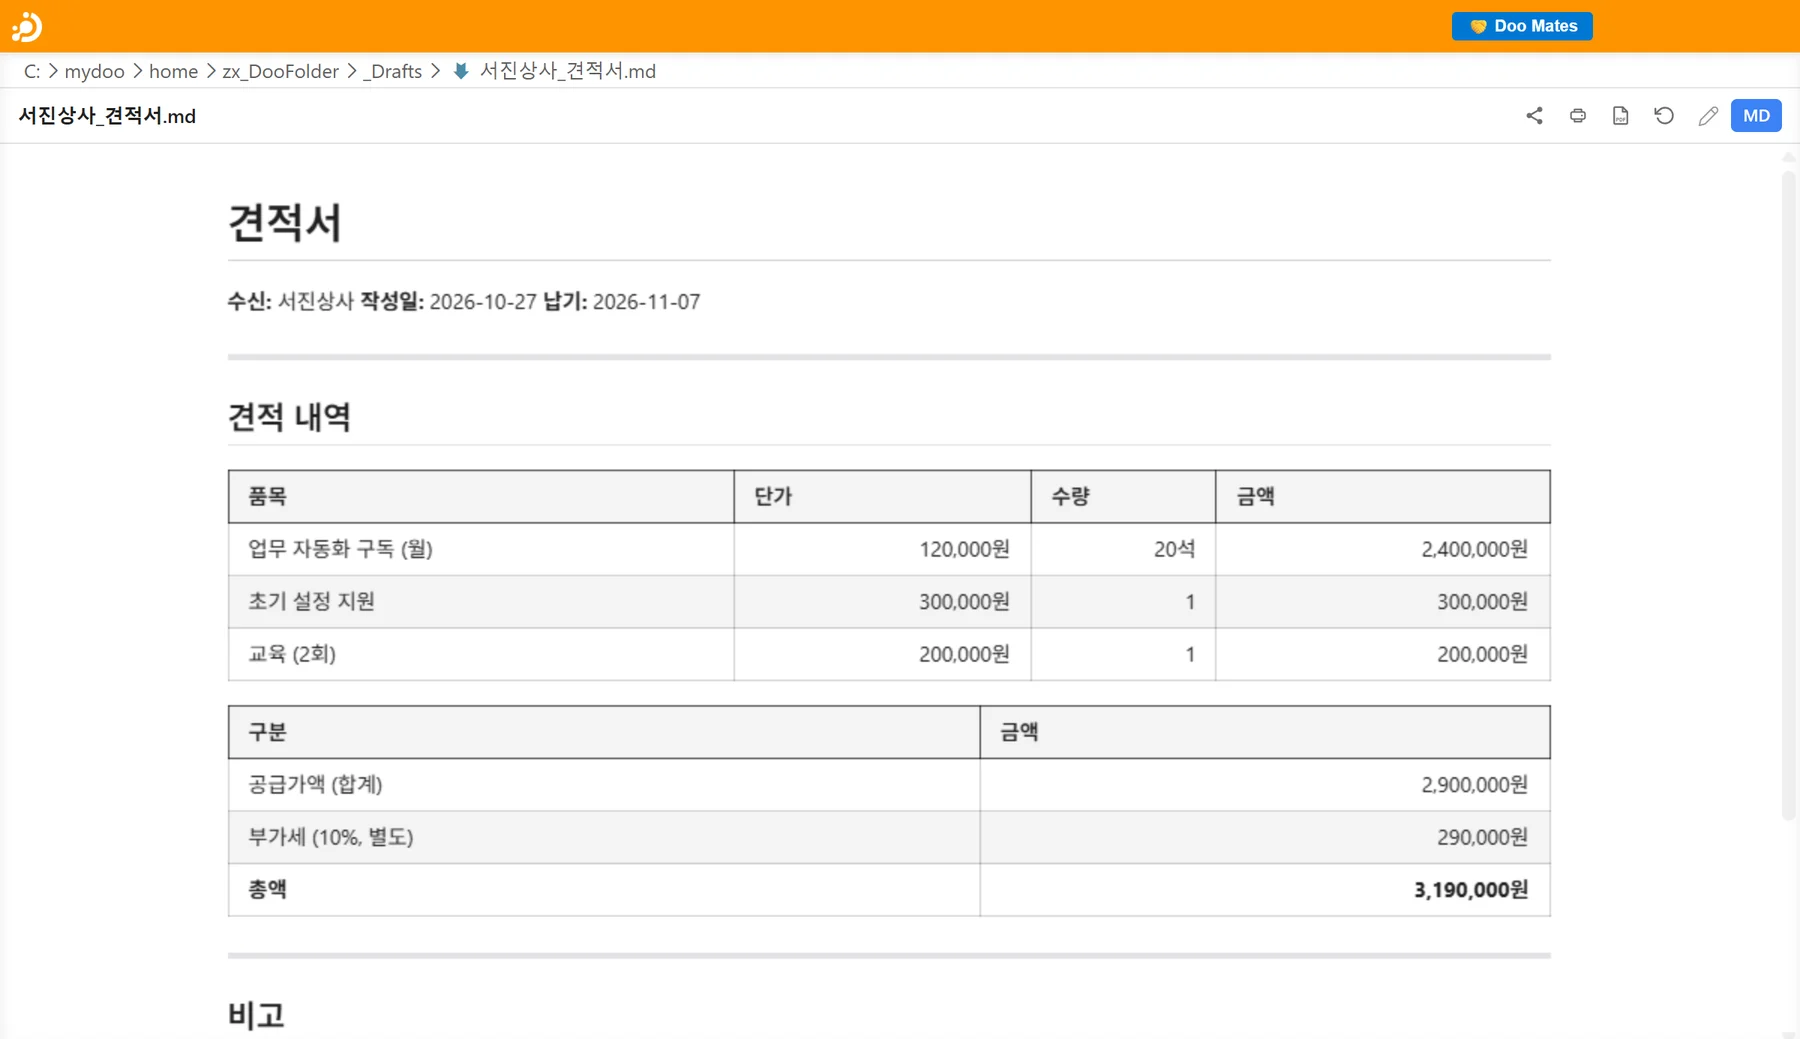Select the 수량 column header
Image resolution: width=1800 pixels, height=1039 pixels.
click(1123, 496)
